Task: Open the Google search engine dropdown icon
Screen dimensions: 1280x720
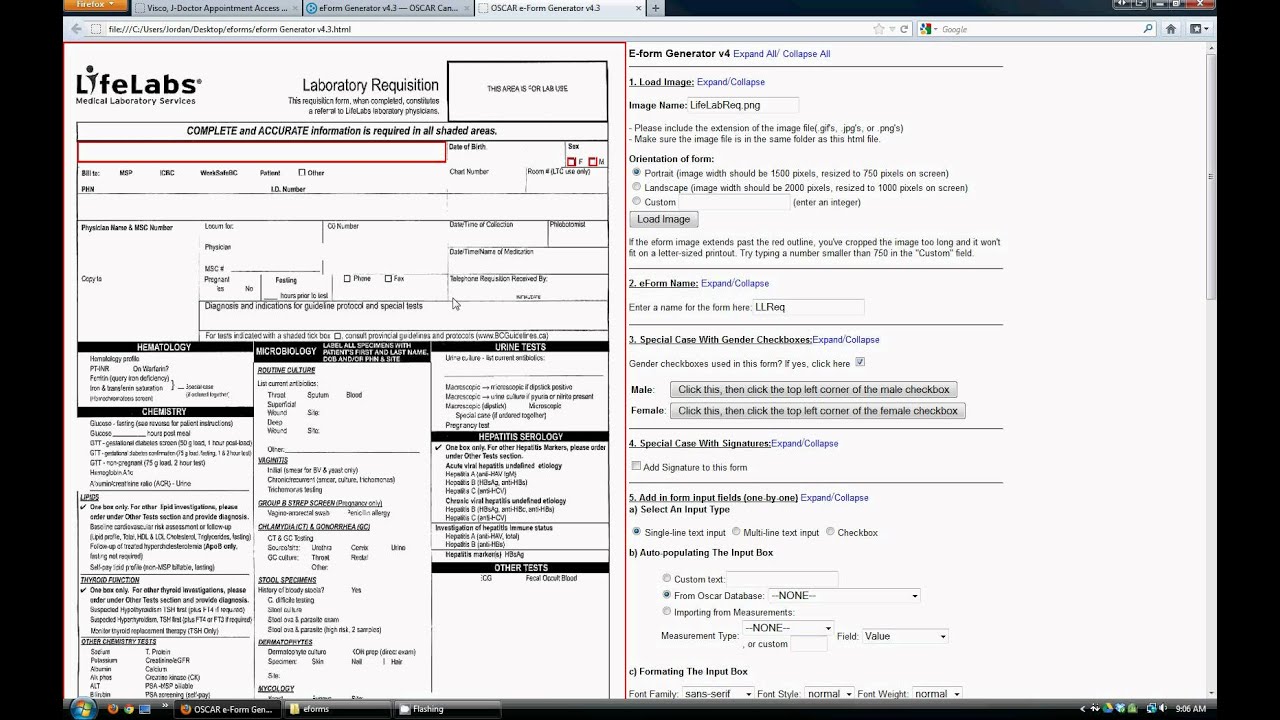Action: [929, 29]
